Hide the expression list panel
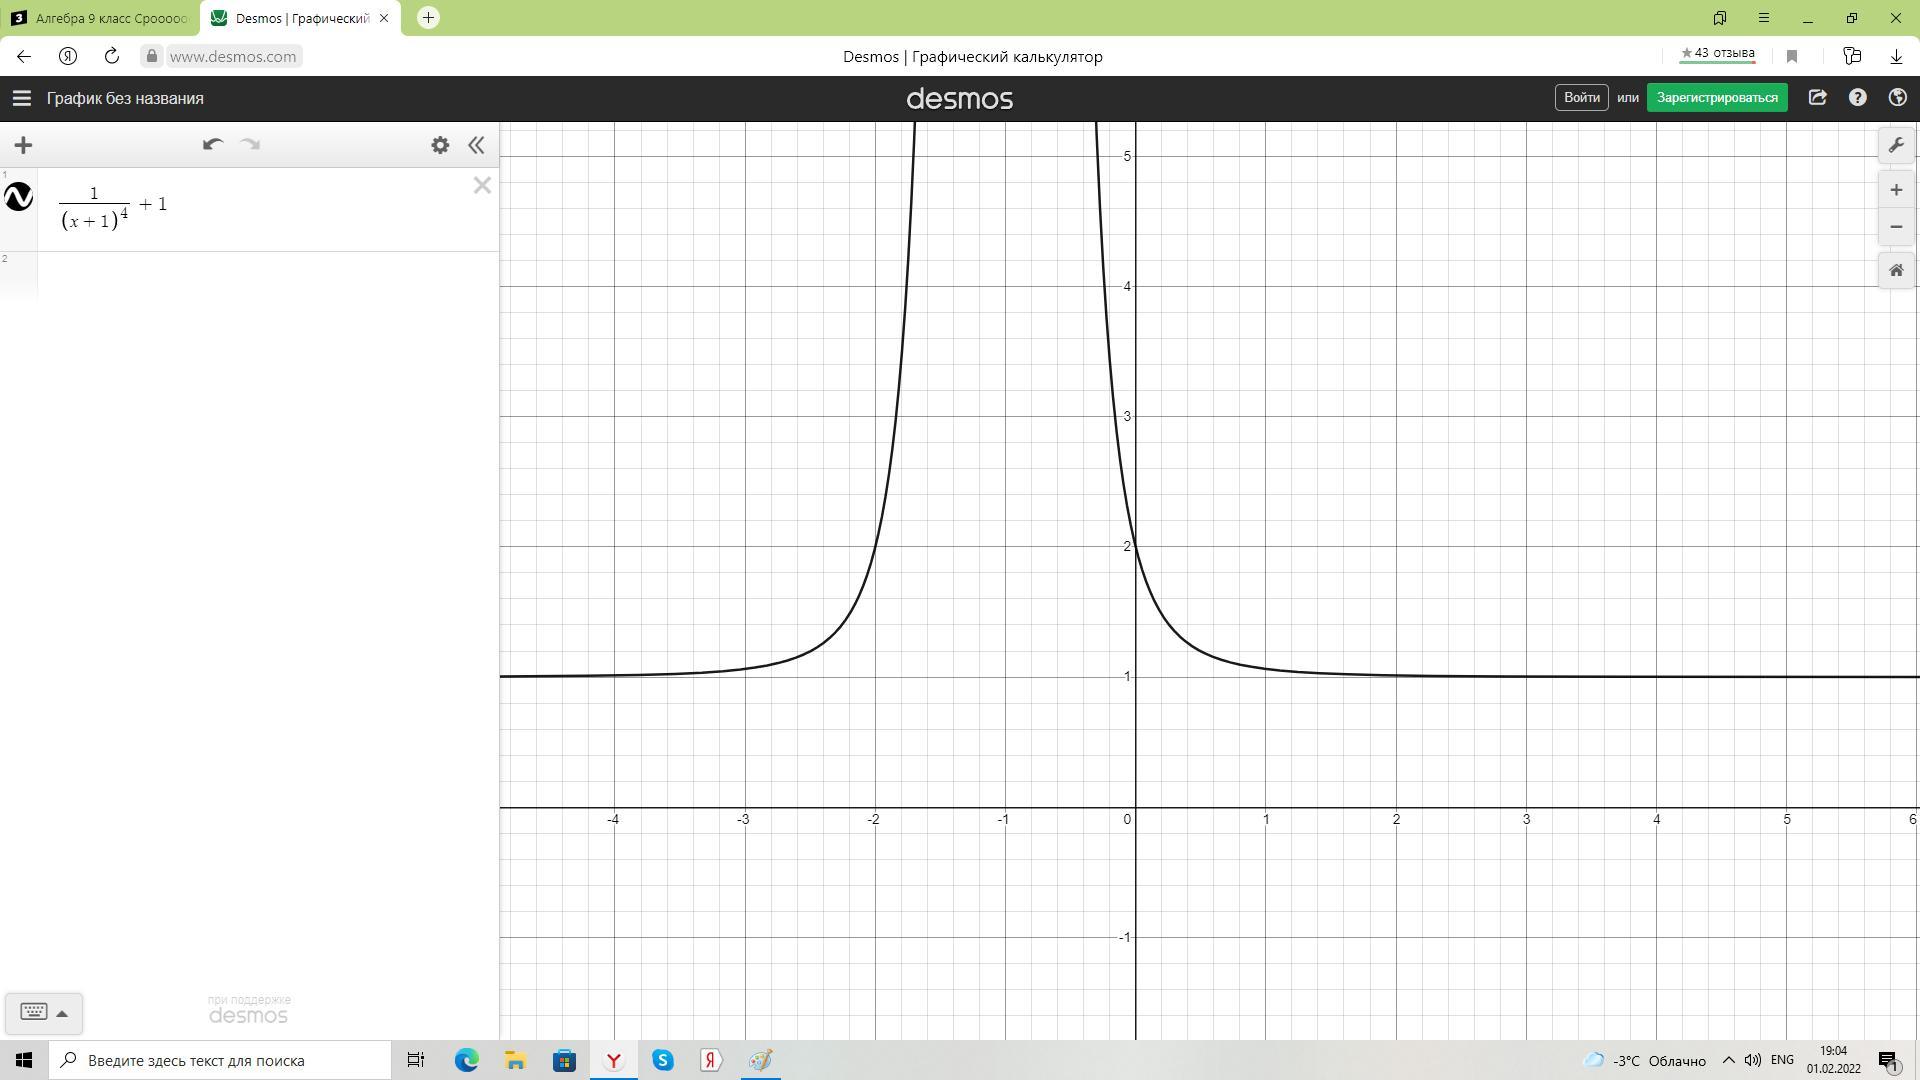This screenshot has height=1080, width=1920. coord(476,145)
